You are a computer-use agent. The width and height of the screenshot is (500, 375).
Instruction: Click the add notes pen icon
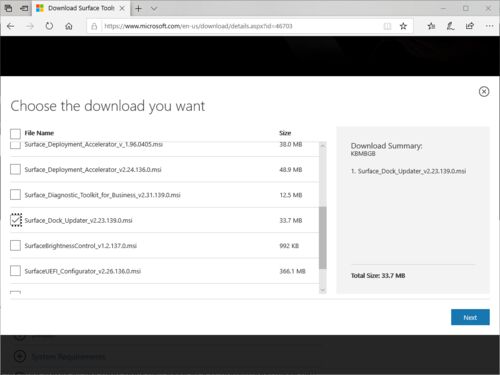450,26
